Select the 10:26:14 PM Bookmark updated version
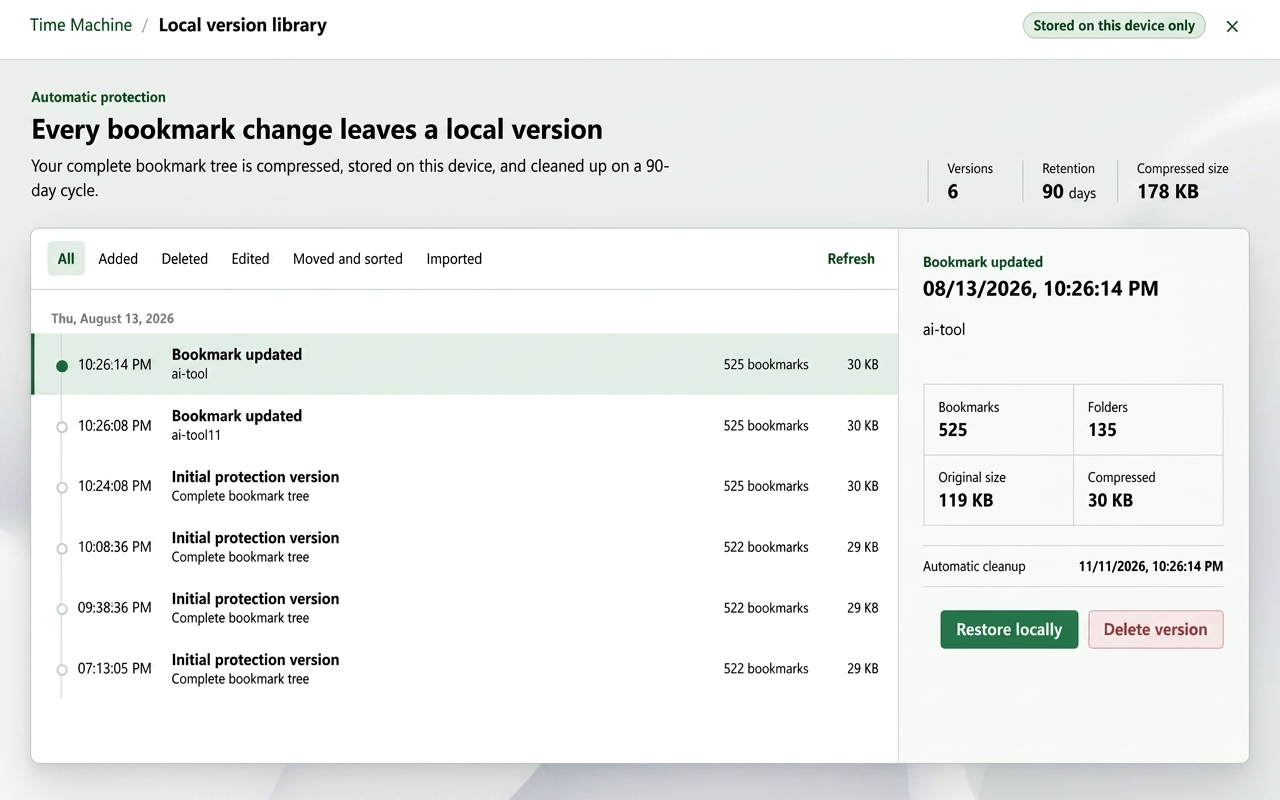The width and height of the screenshot is (1280, 800). pos(464,364)
